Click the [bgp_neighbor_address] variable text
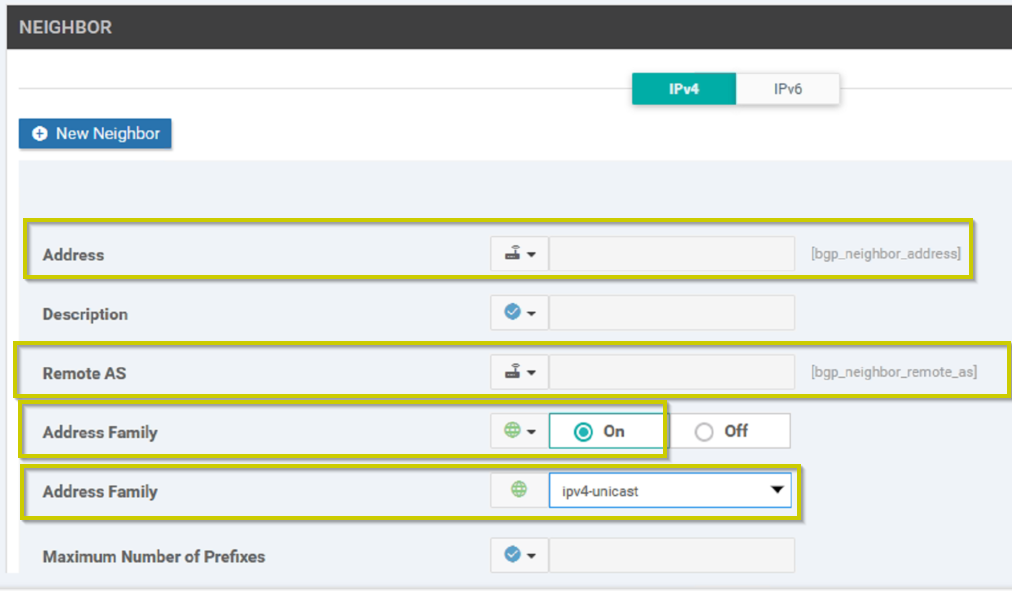Image resolution: width=1012 pixels, height=591 pixels. click(x=886, y=254)
